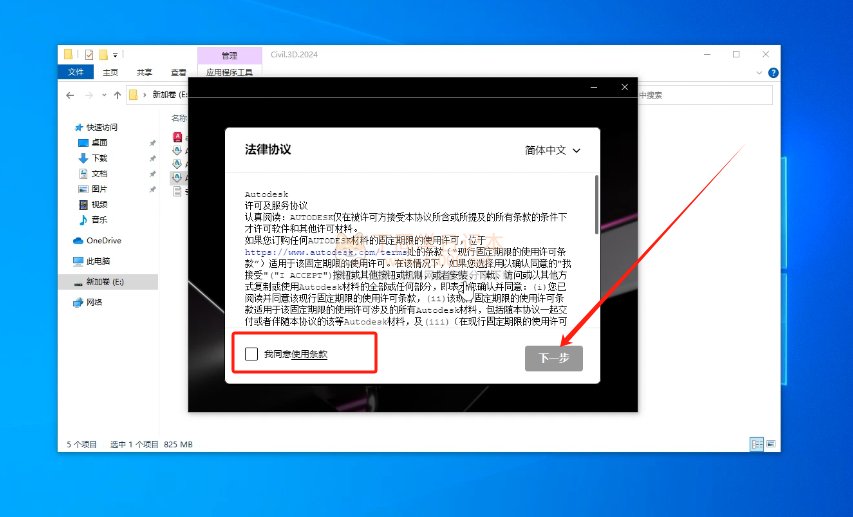853x517 pixels.
Task: Open Explorer help question mark icon
Action: [773, 72]
